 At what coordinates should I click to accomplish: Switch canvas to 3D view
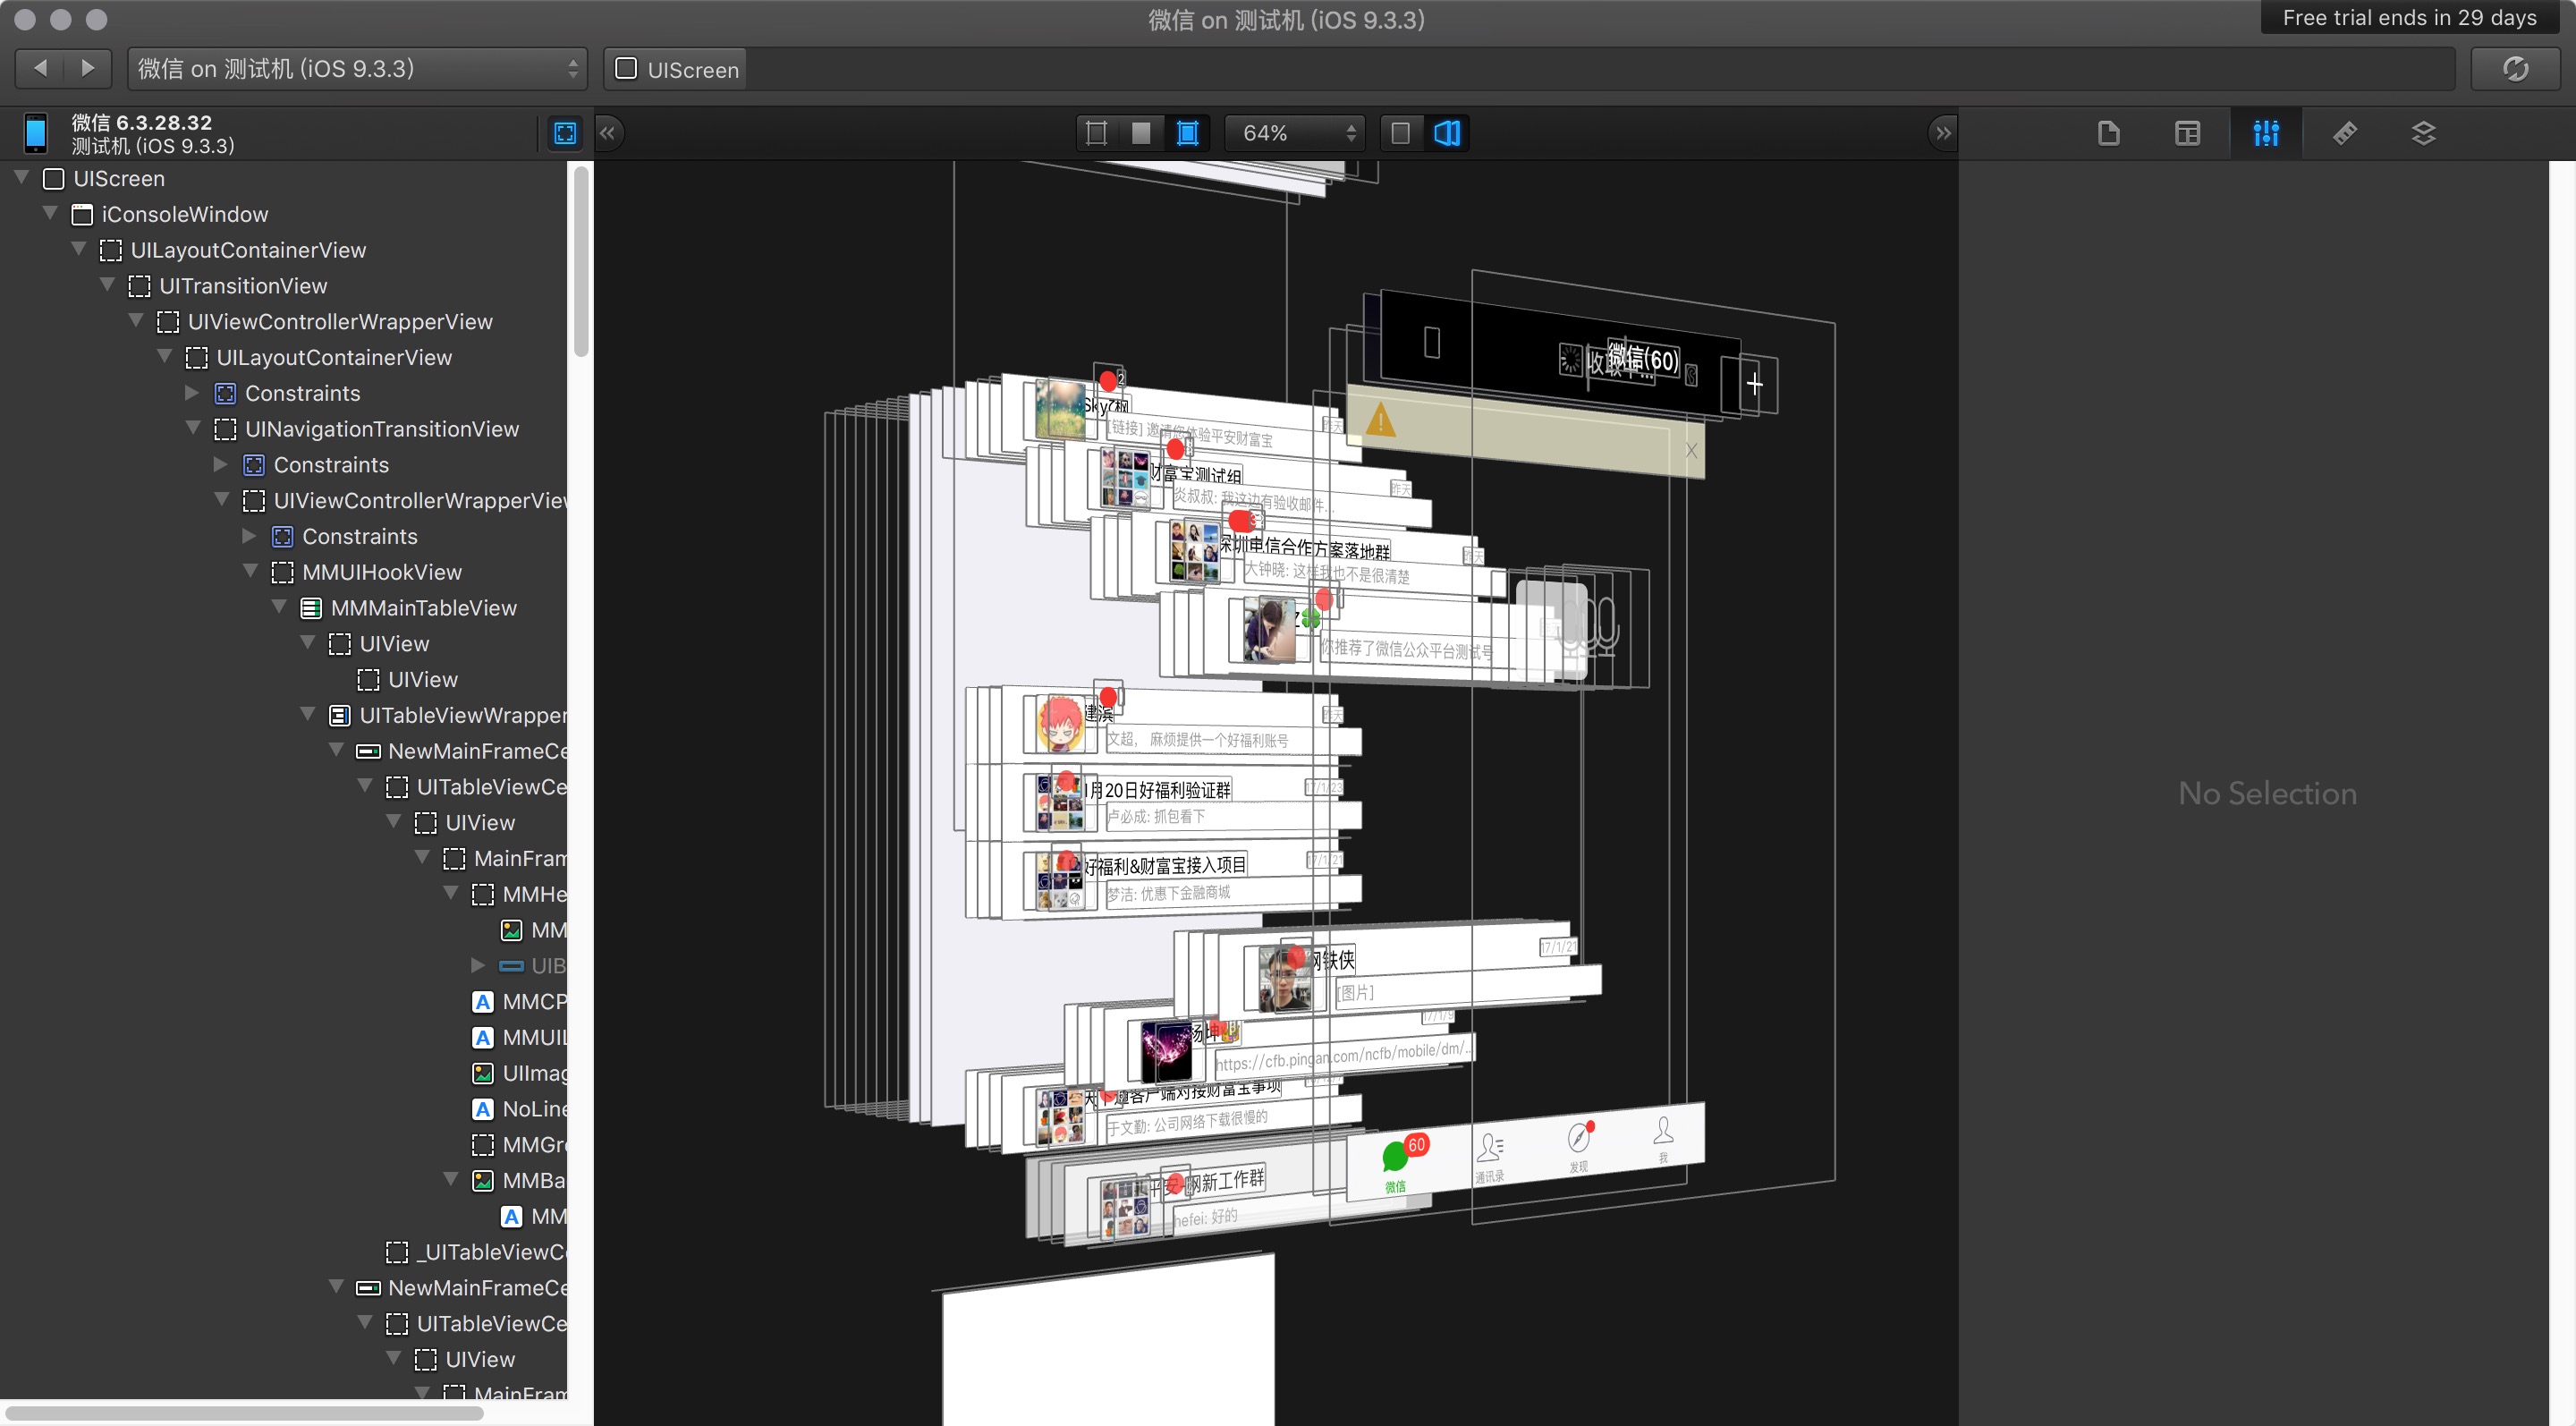click(1447, 133)
